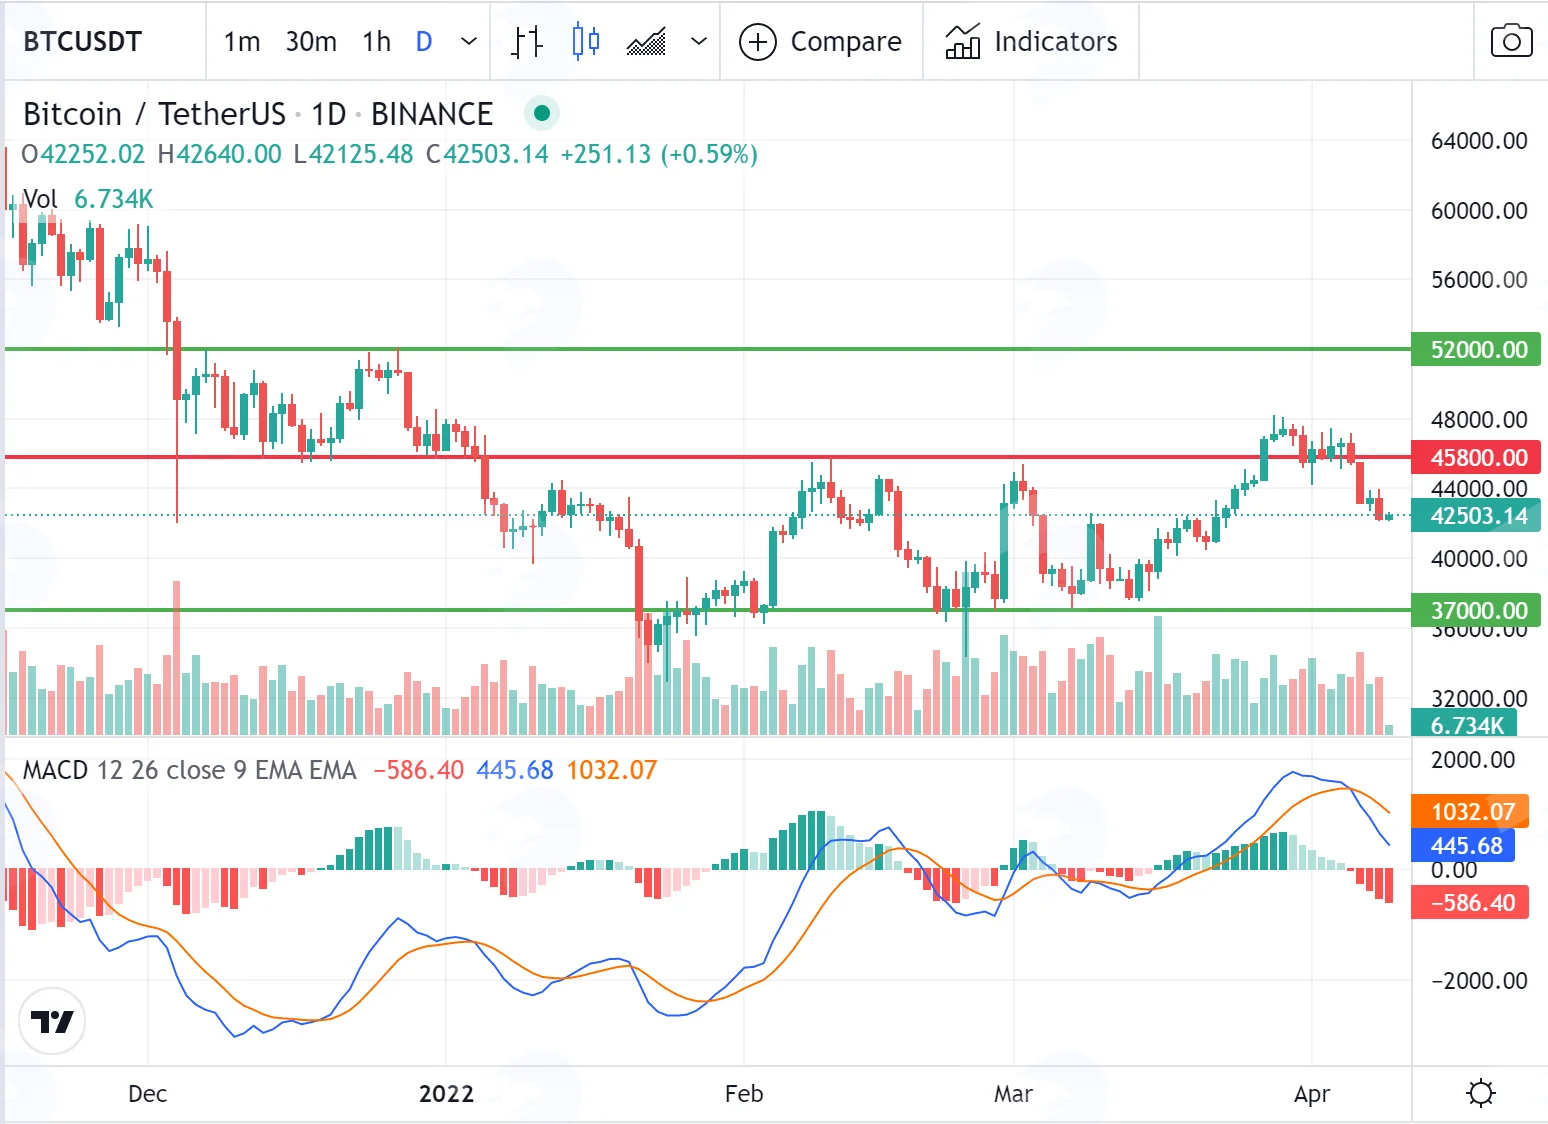Screen dimensions: 1548x1124
Task: Switch to the 1h interval
Action: click(x=377, y=42)
